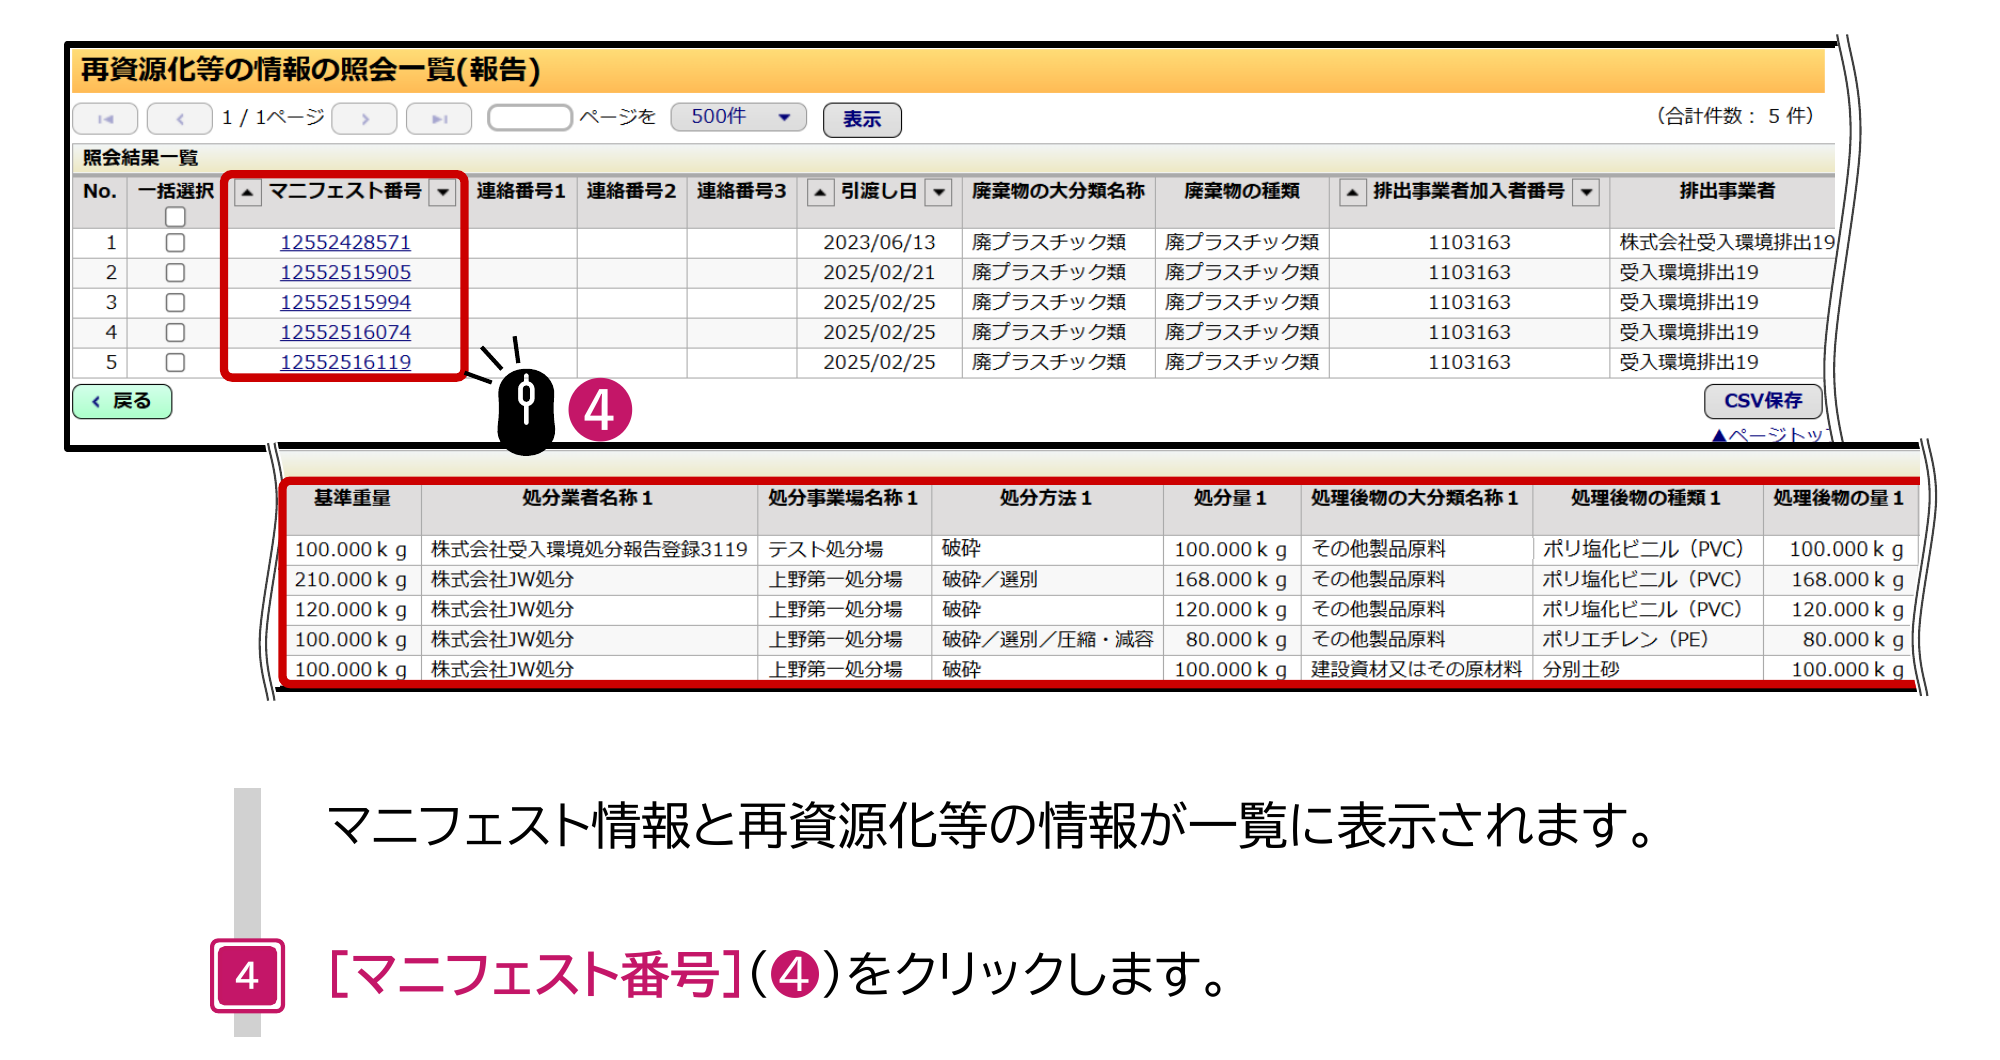Go to the first page button

coord(105,119)
